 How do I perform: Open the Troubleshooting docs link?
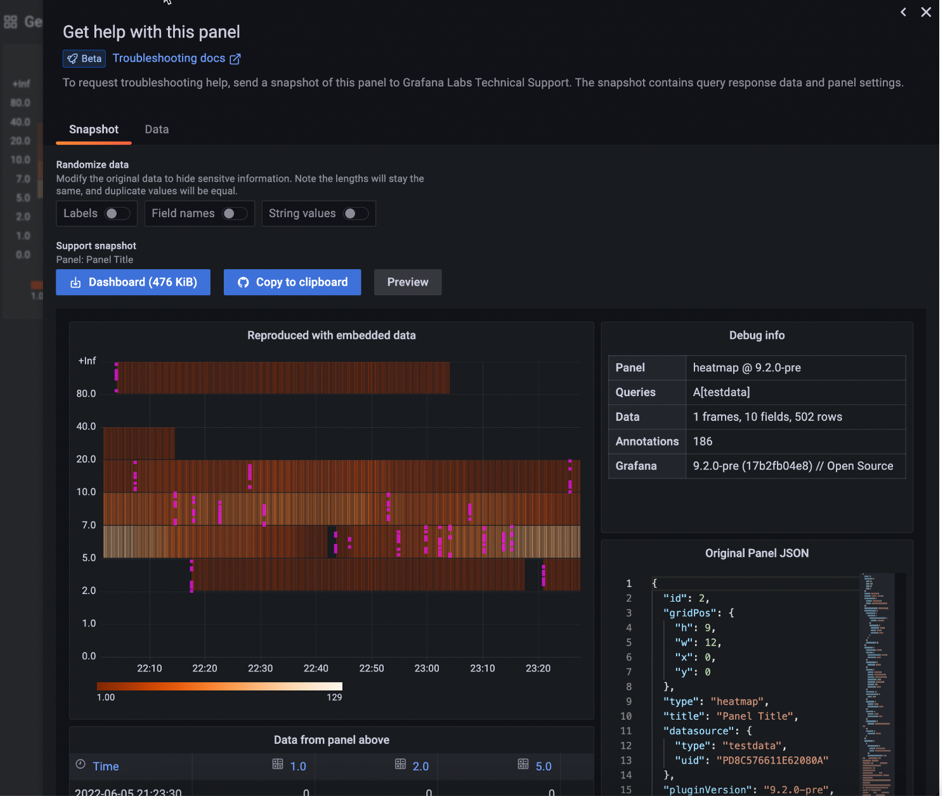(x=168, y=59)
